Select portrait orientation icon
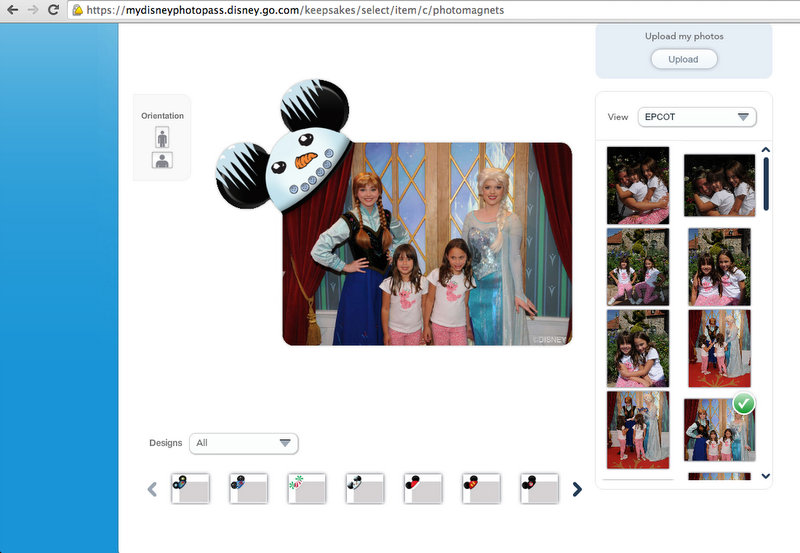 pyautogui.click(x=162, y=137)
